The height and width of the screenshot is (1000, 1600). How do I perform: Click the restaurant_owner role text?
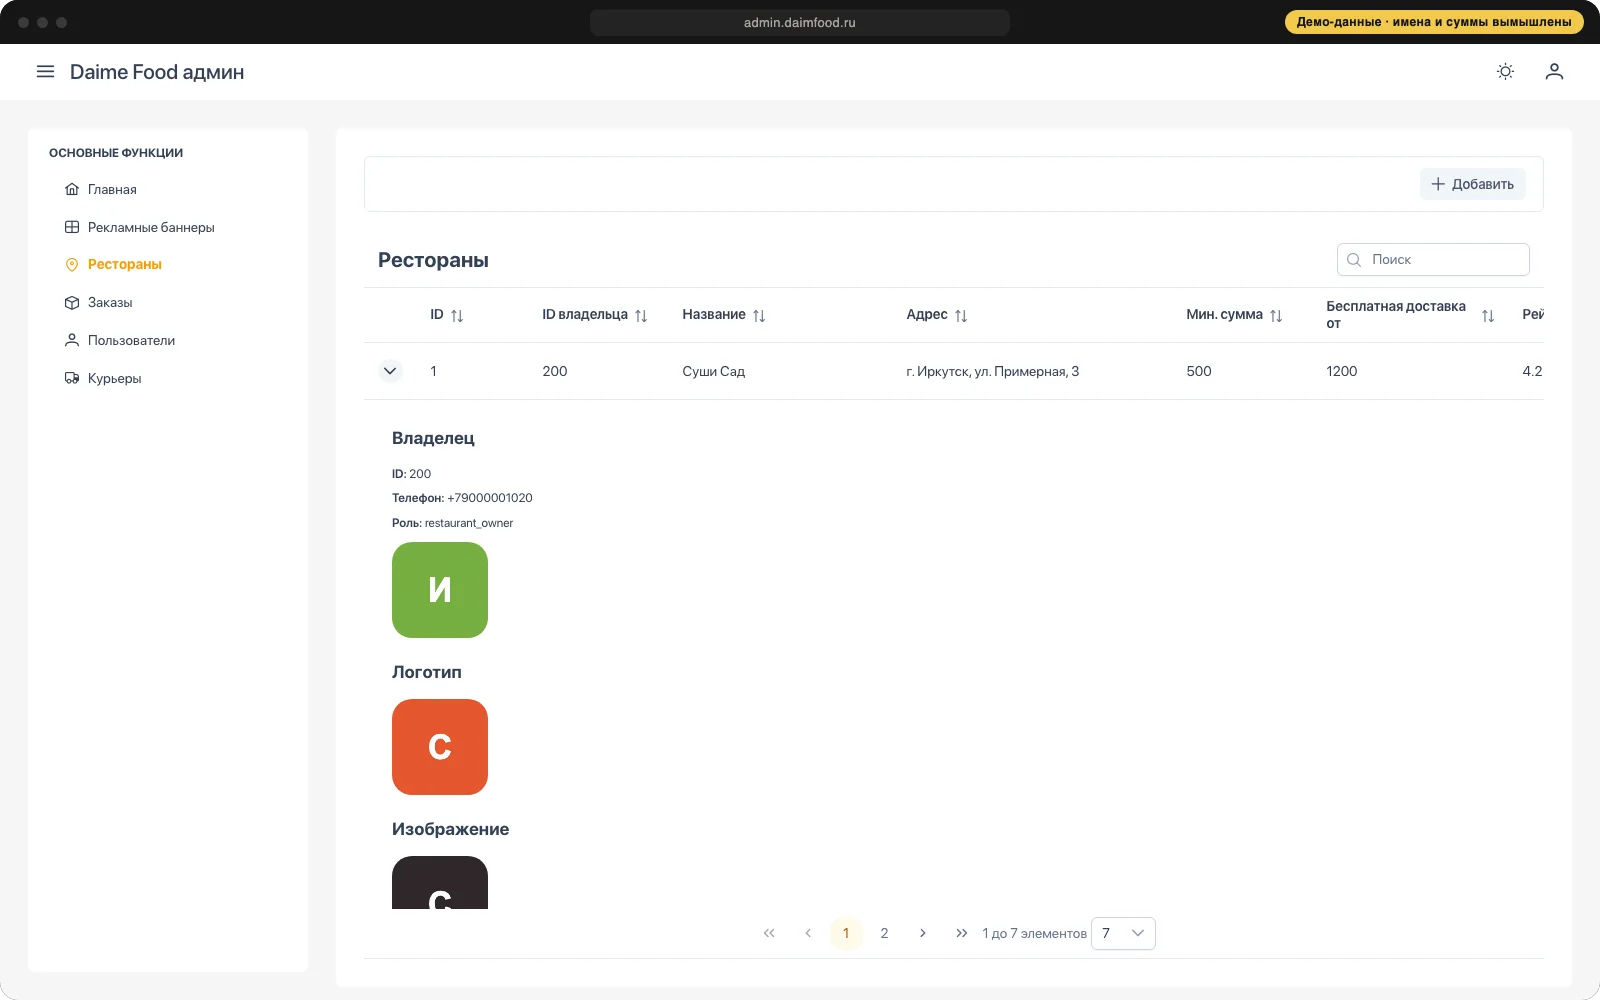[x=469, y=523]
